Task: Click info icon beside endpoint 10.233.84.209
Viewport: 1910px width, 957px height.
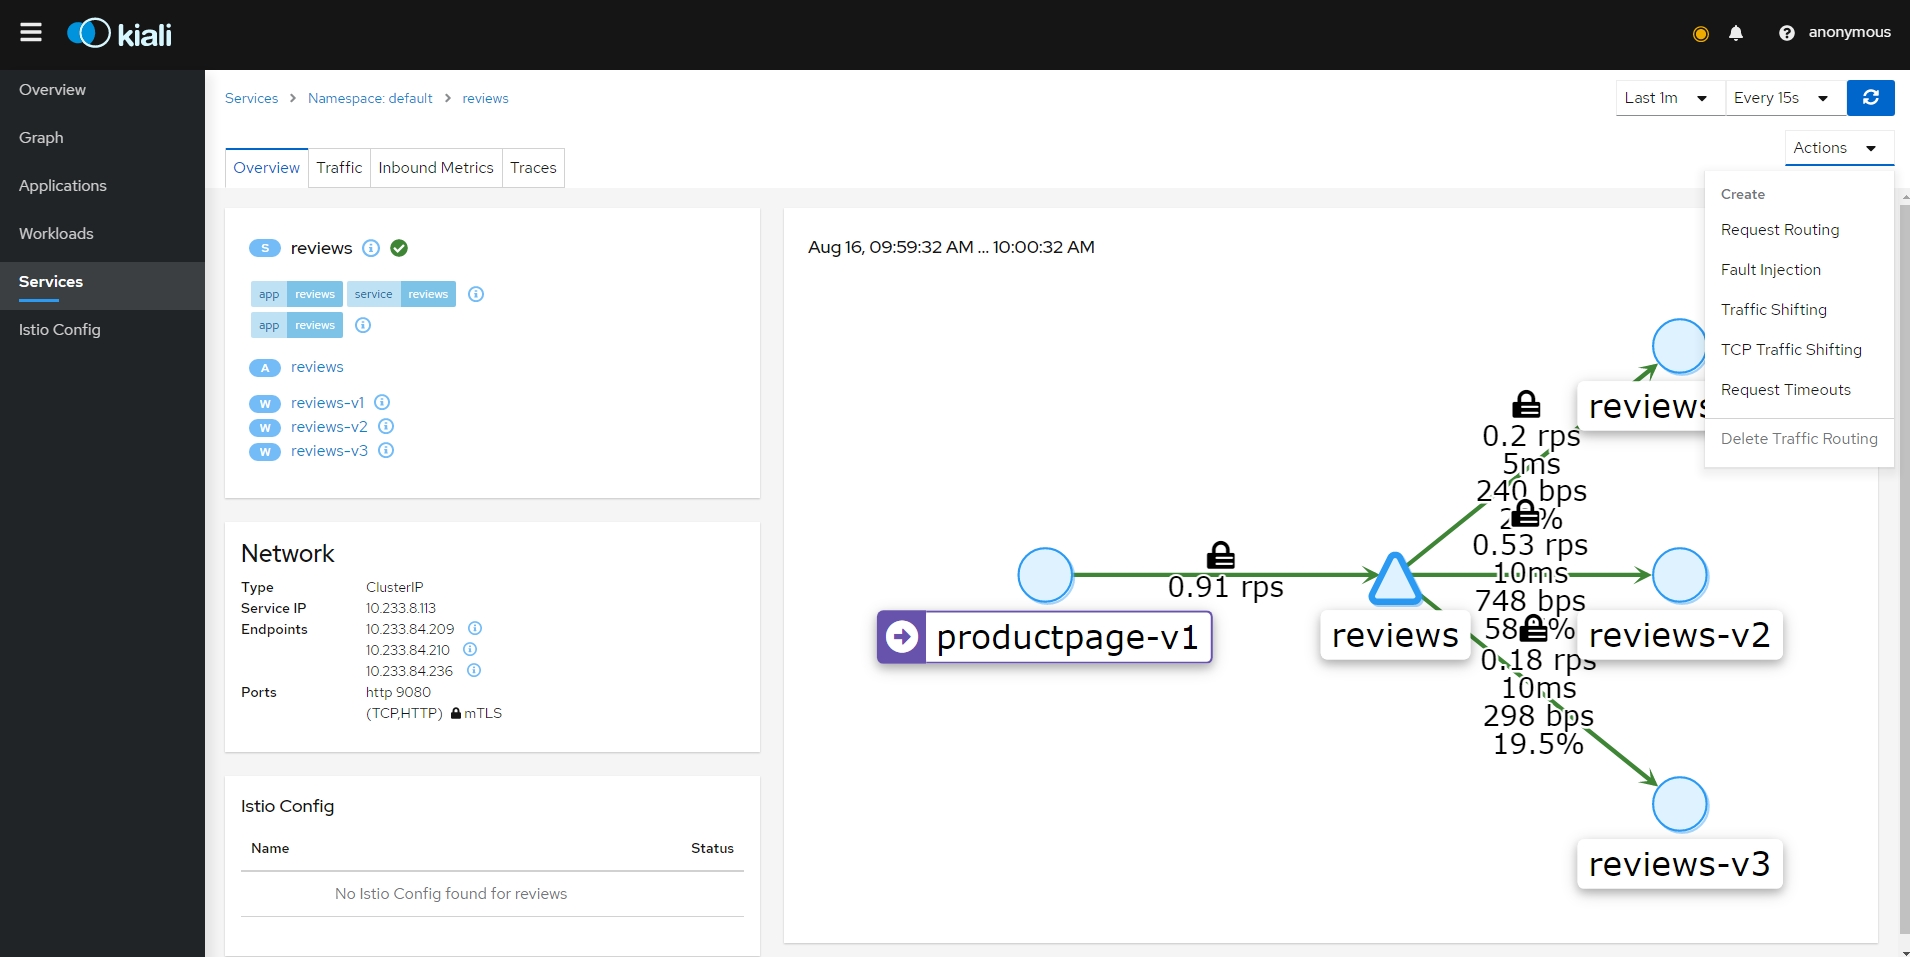Action: click(475, 628)
